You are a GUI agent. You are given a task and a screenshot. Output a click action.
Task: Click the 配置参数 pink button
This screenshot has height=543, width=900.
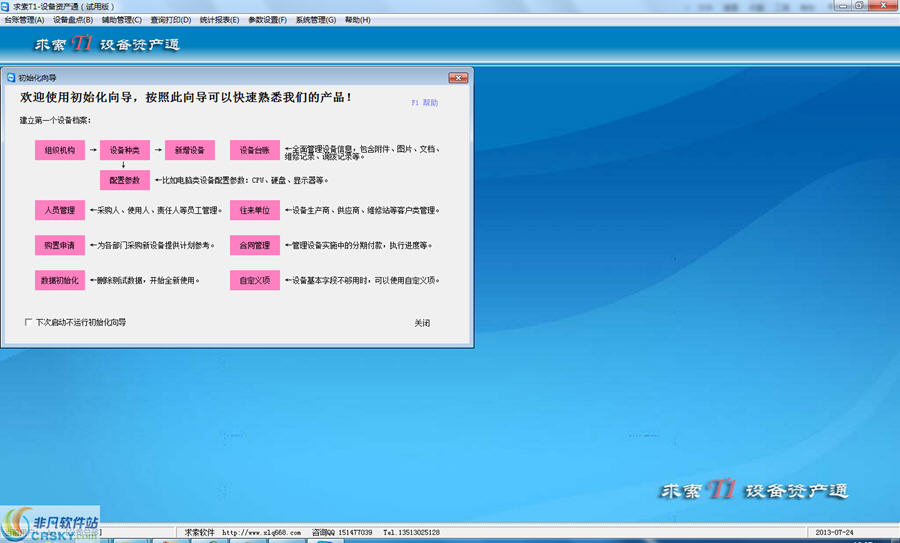coord(125,180)
